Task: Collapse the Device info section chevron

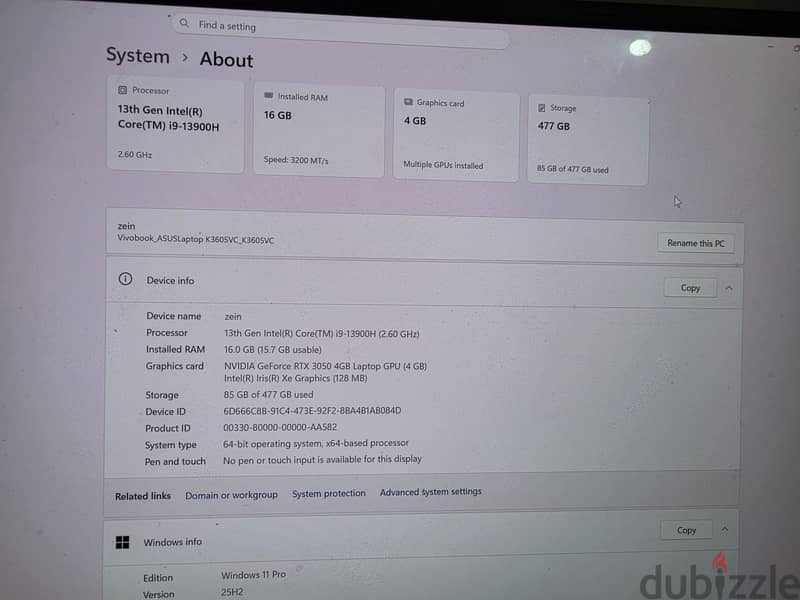Action: pos(729,289)
